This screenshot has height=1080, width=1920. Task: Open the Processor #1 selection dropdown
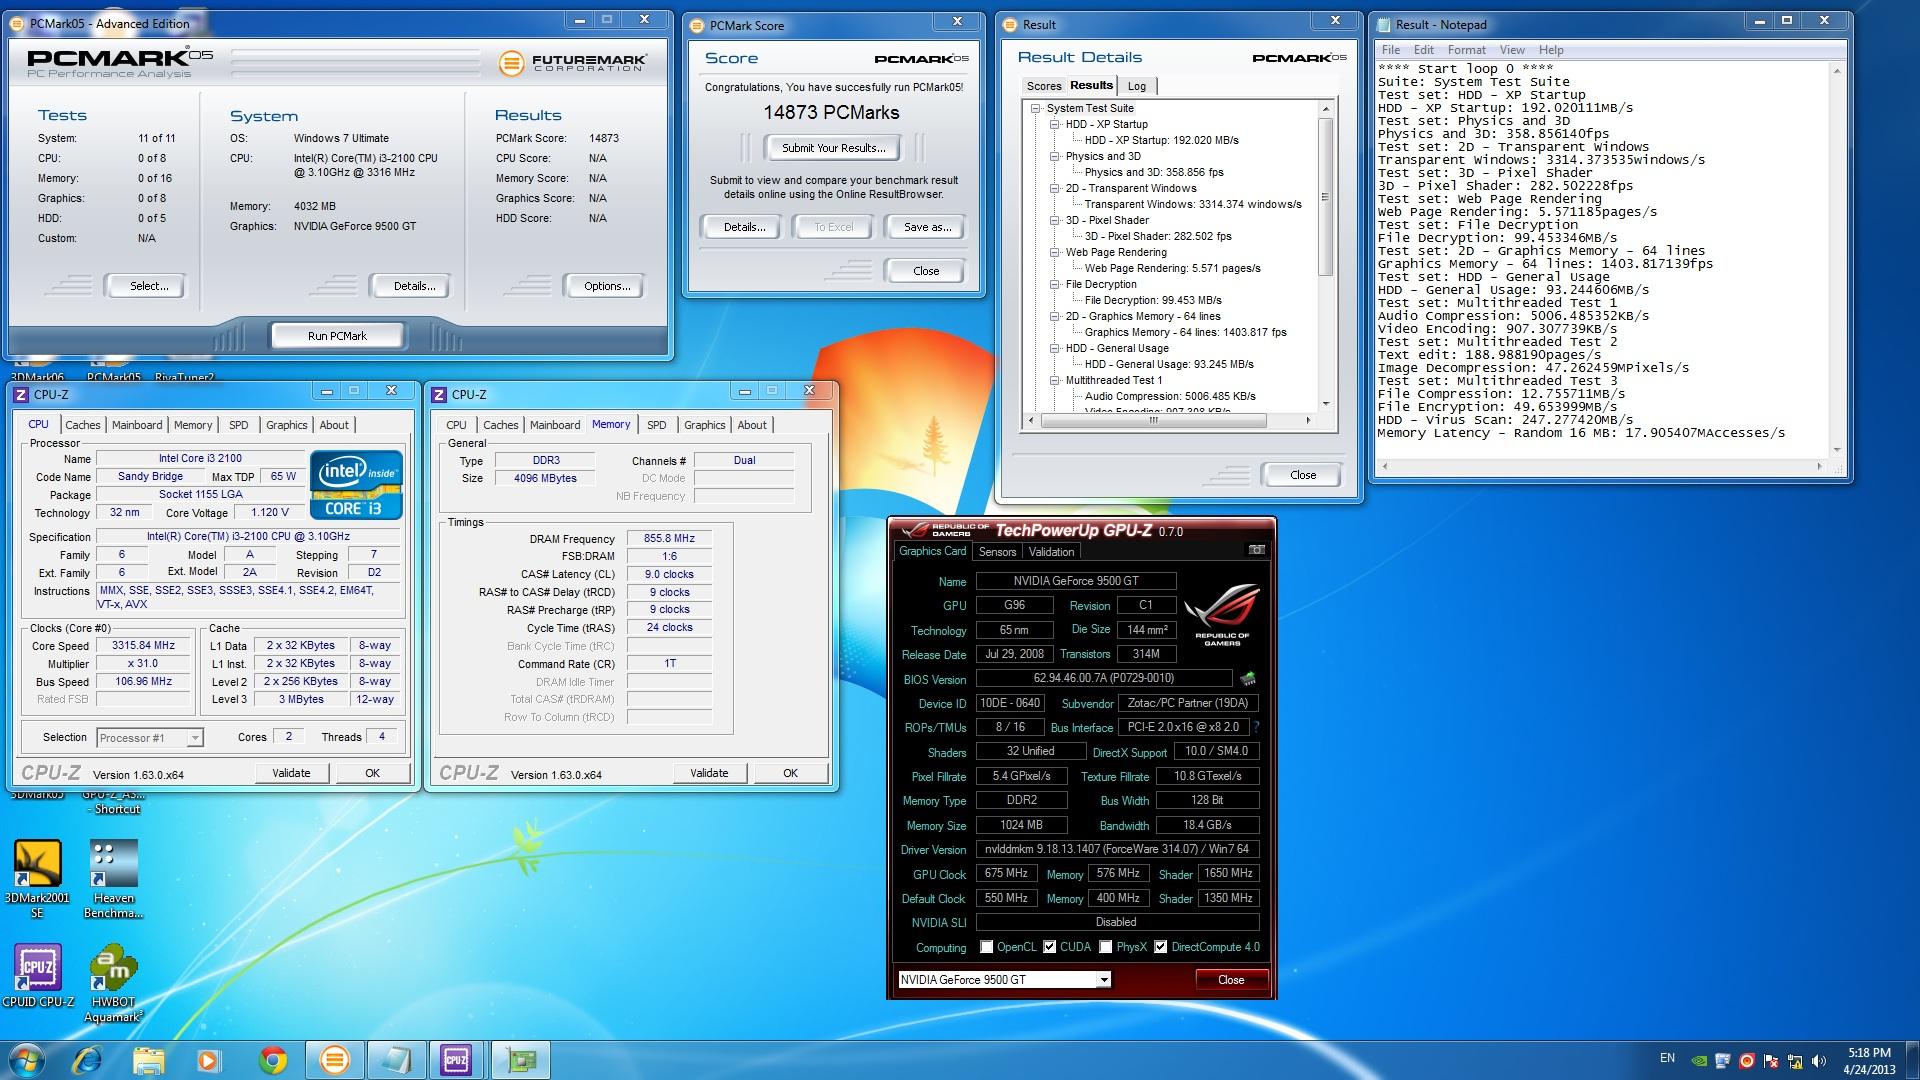click(x=150, y=738)
